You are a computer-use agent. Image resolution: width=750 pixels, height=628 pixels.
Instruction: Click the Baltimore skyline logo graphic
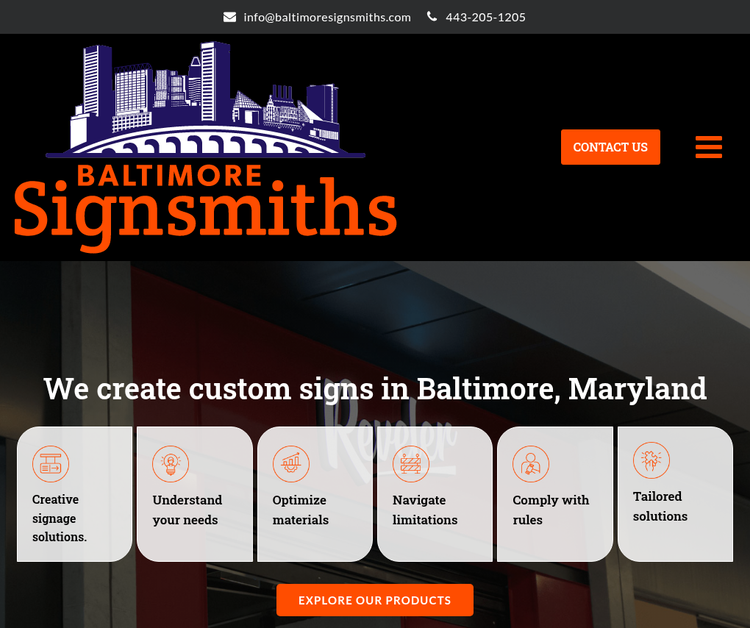click(x=206, y=99)
